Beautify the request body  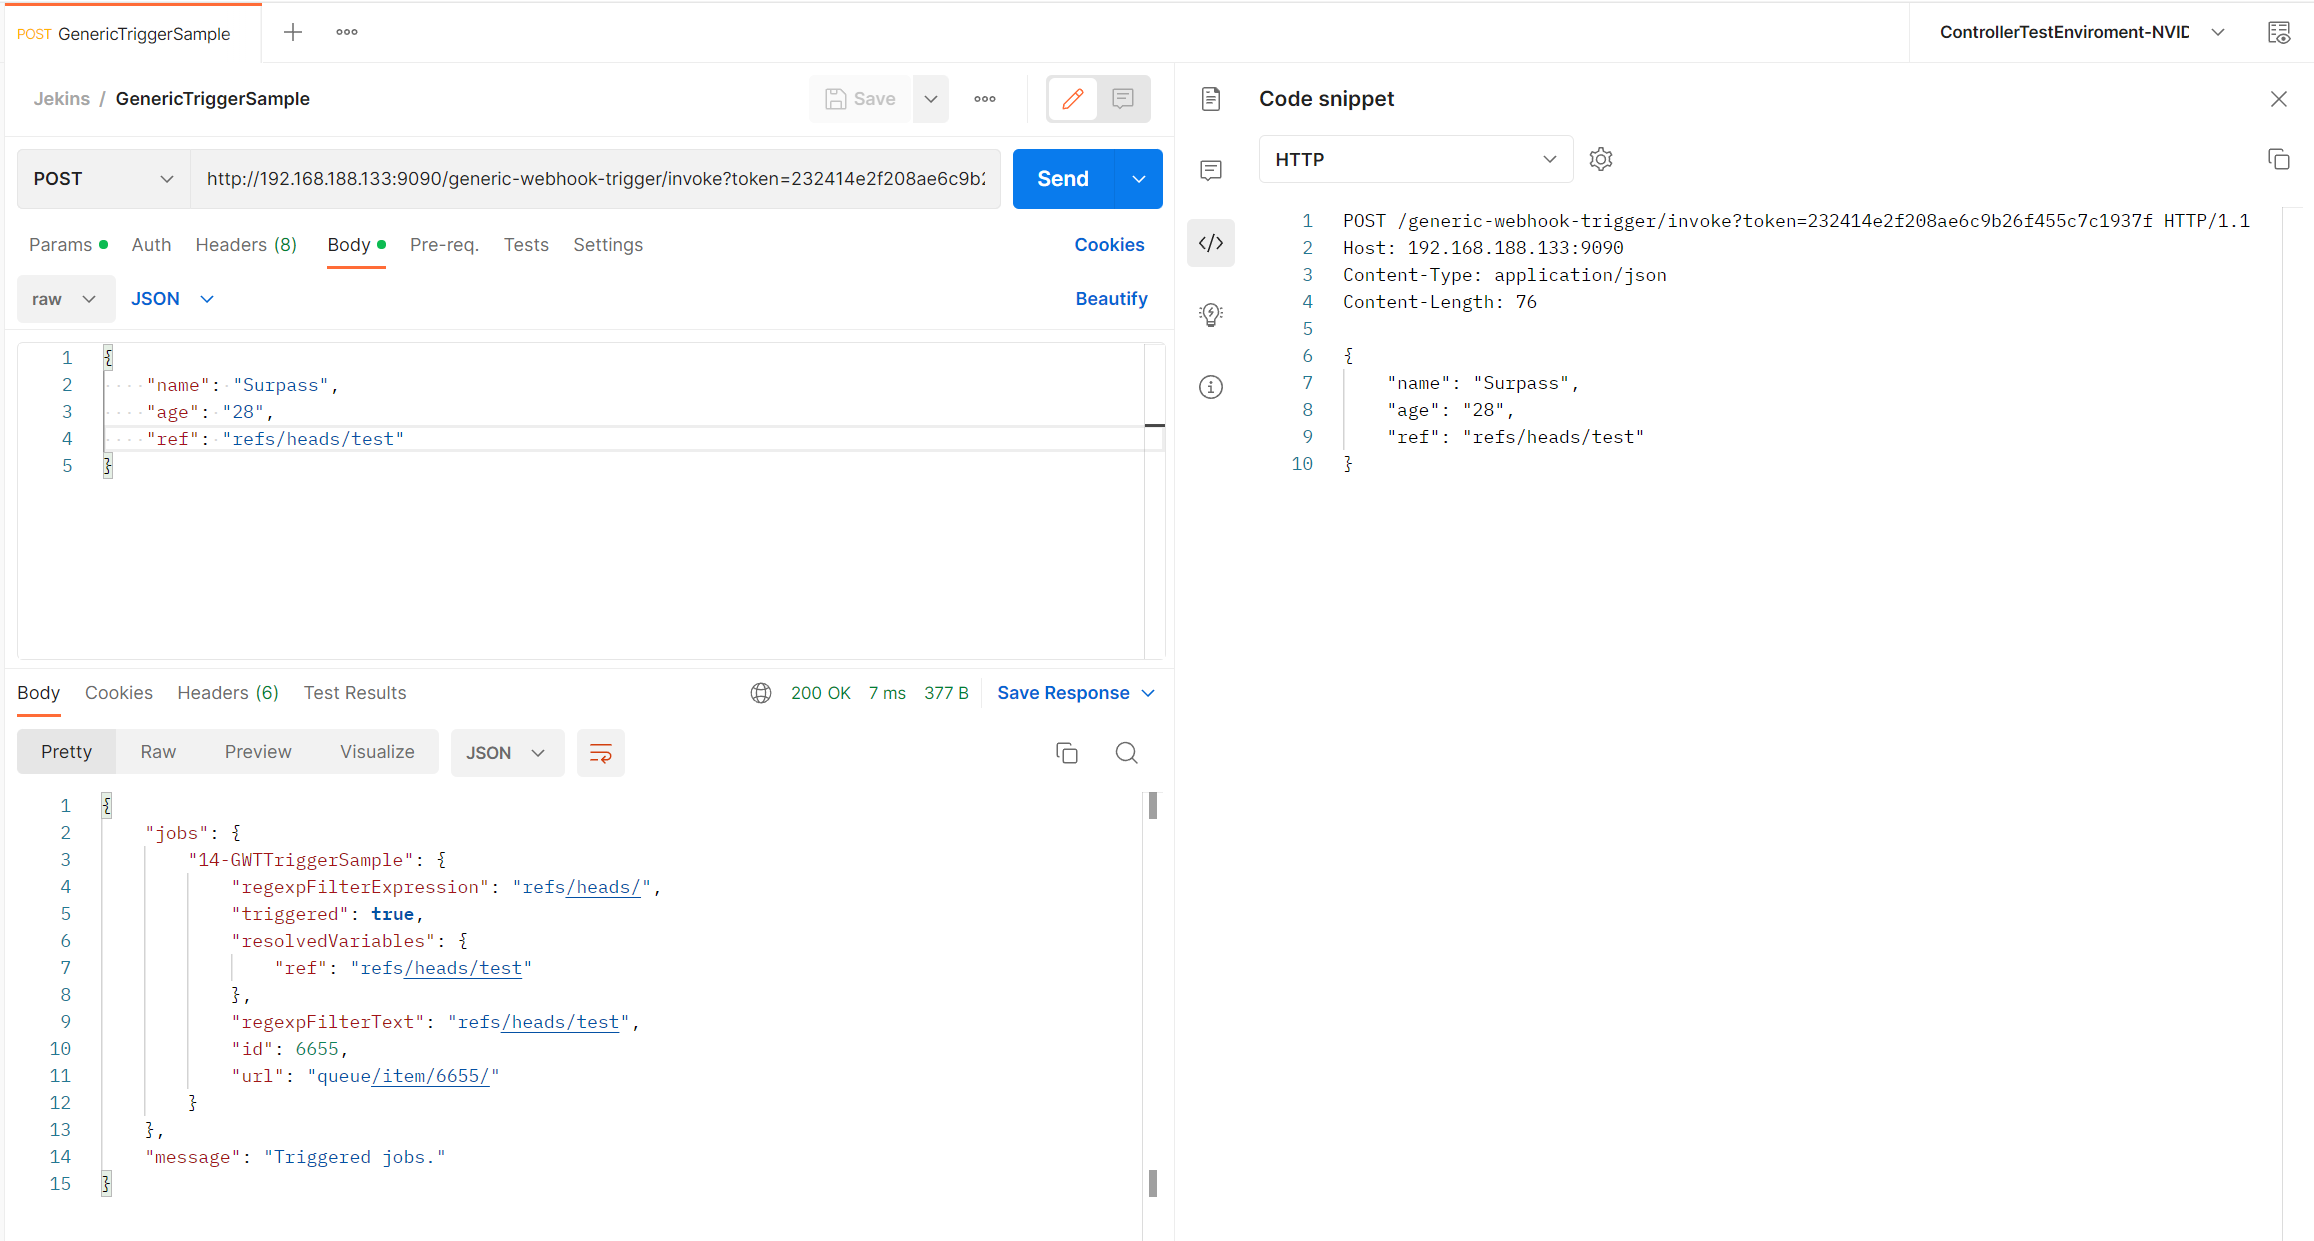pyautogui.click(x=1111, y=299)
